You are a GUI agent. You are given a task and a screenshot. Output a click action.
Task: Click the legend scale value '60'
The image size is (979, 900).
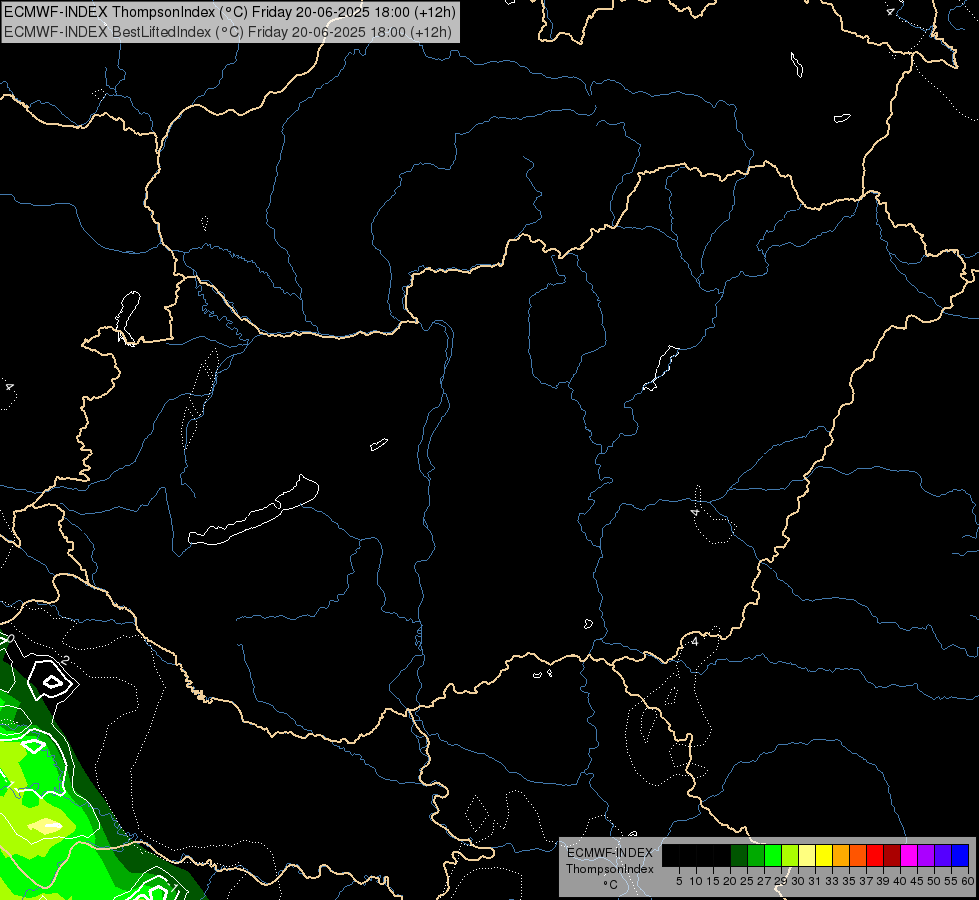[968, 881]
